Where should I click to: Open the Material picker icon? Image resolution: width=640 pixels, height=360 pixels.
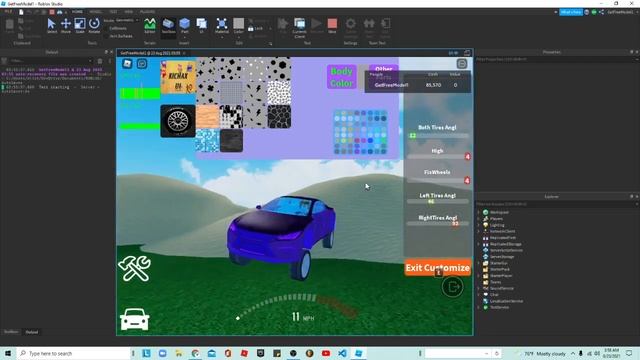222,25
